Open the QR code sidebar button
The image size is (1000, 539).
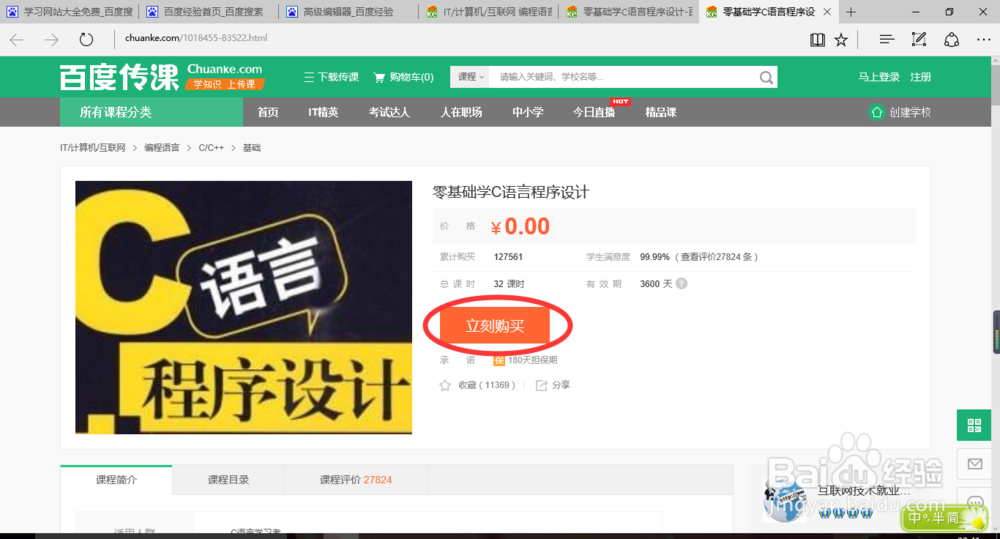click(x=974, y=425)
